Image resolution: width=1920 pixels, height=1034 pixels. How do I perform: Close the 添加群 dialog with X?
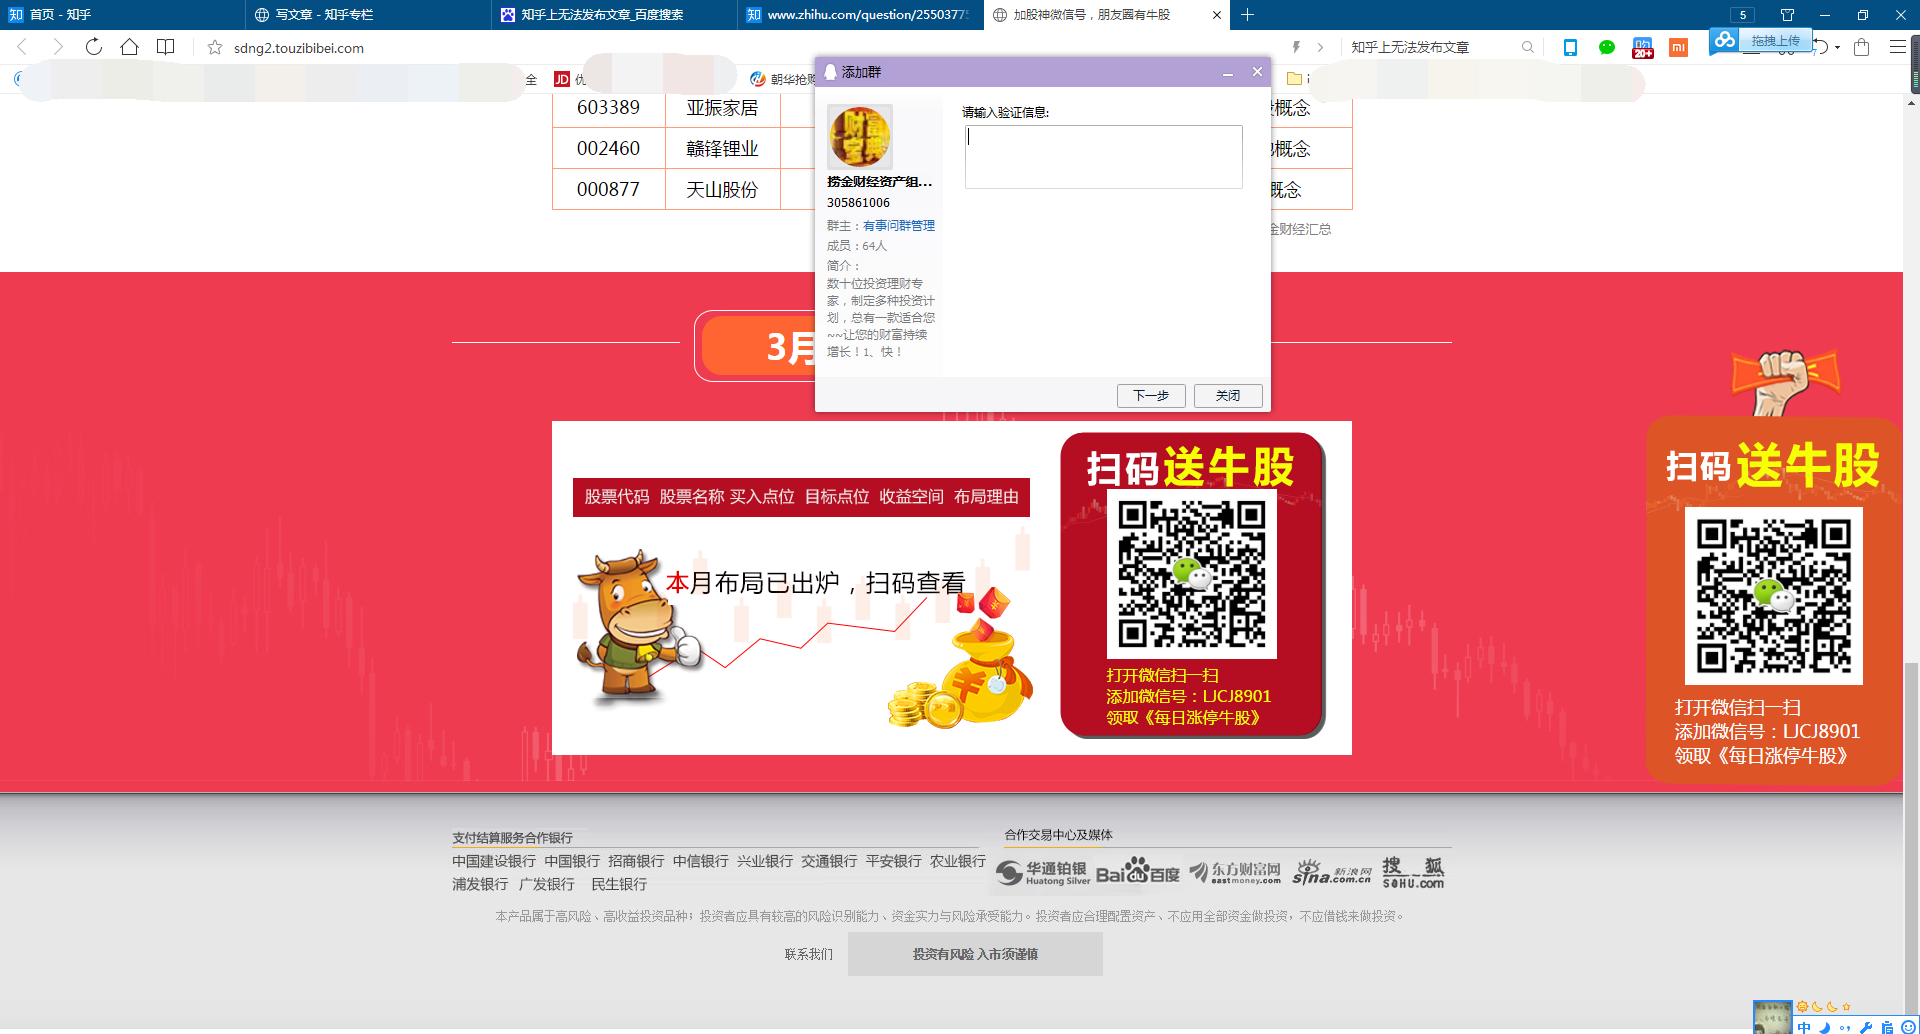click(1257, 72)
